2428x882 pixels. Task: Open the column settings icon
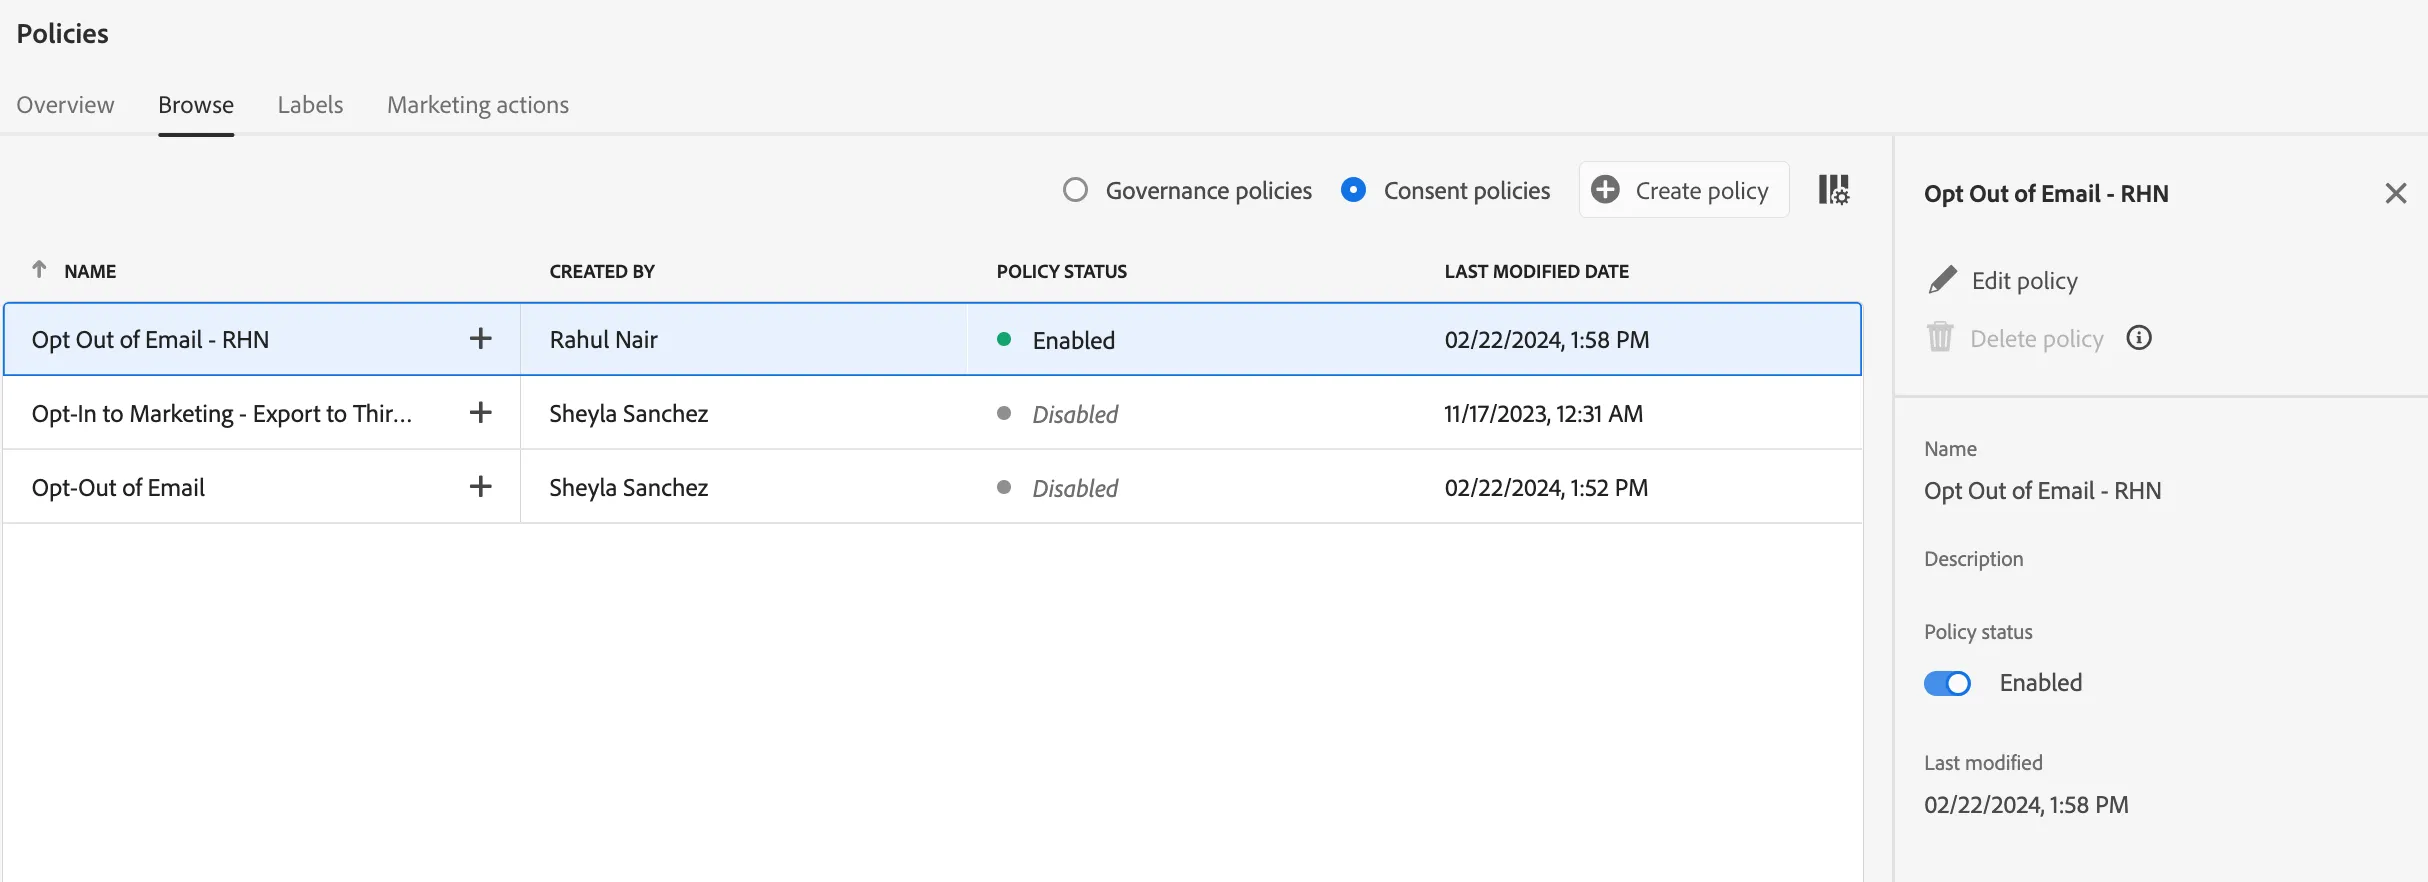pos(1834,190)
